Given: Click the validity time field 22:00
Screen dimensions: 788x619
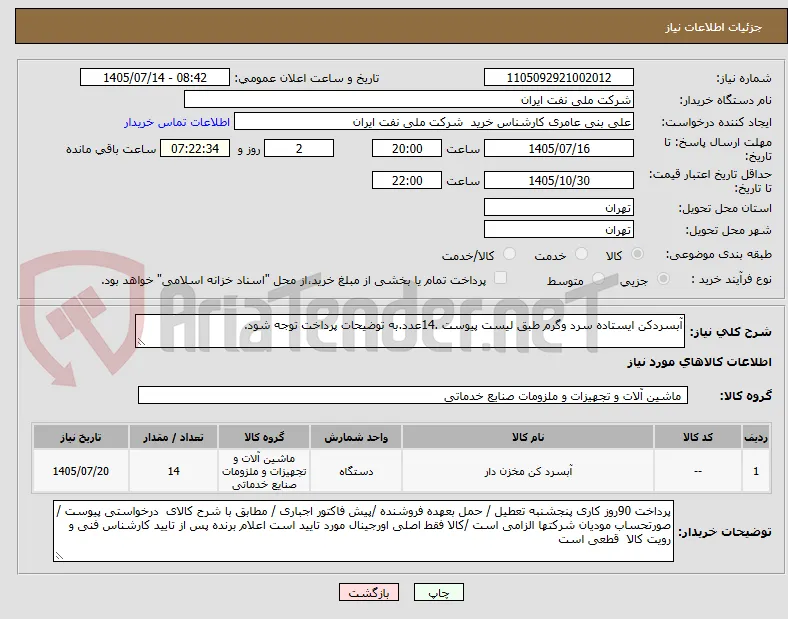Looking at the screenshot, I should tap(407, 180).
